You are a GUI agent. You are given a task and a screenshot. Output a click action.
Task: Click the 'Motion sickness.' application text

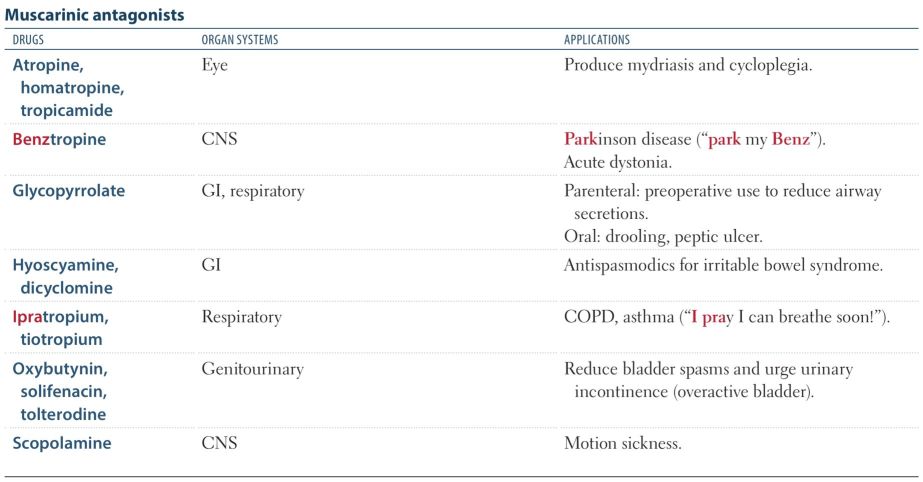click(623, 442)
